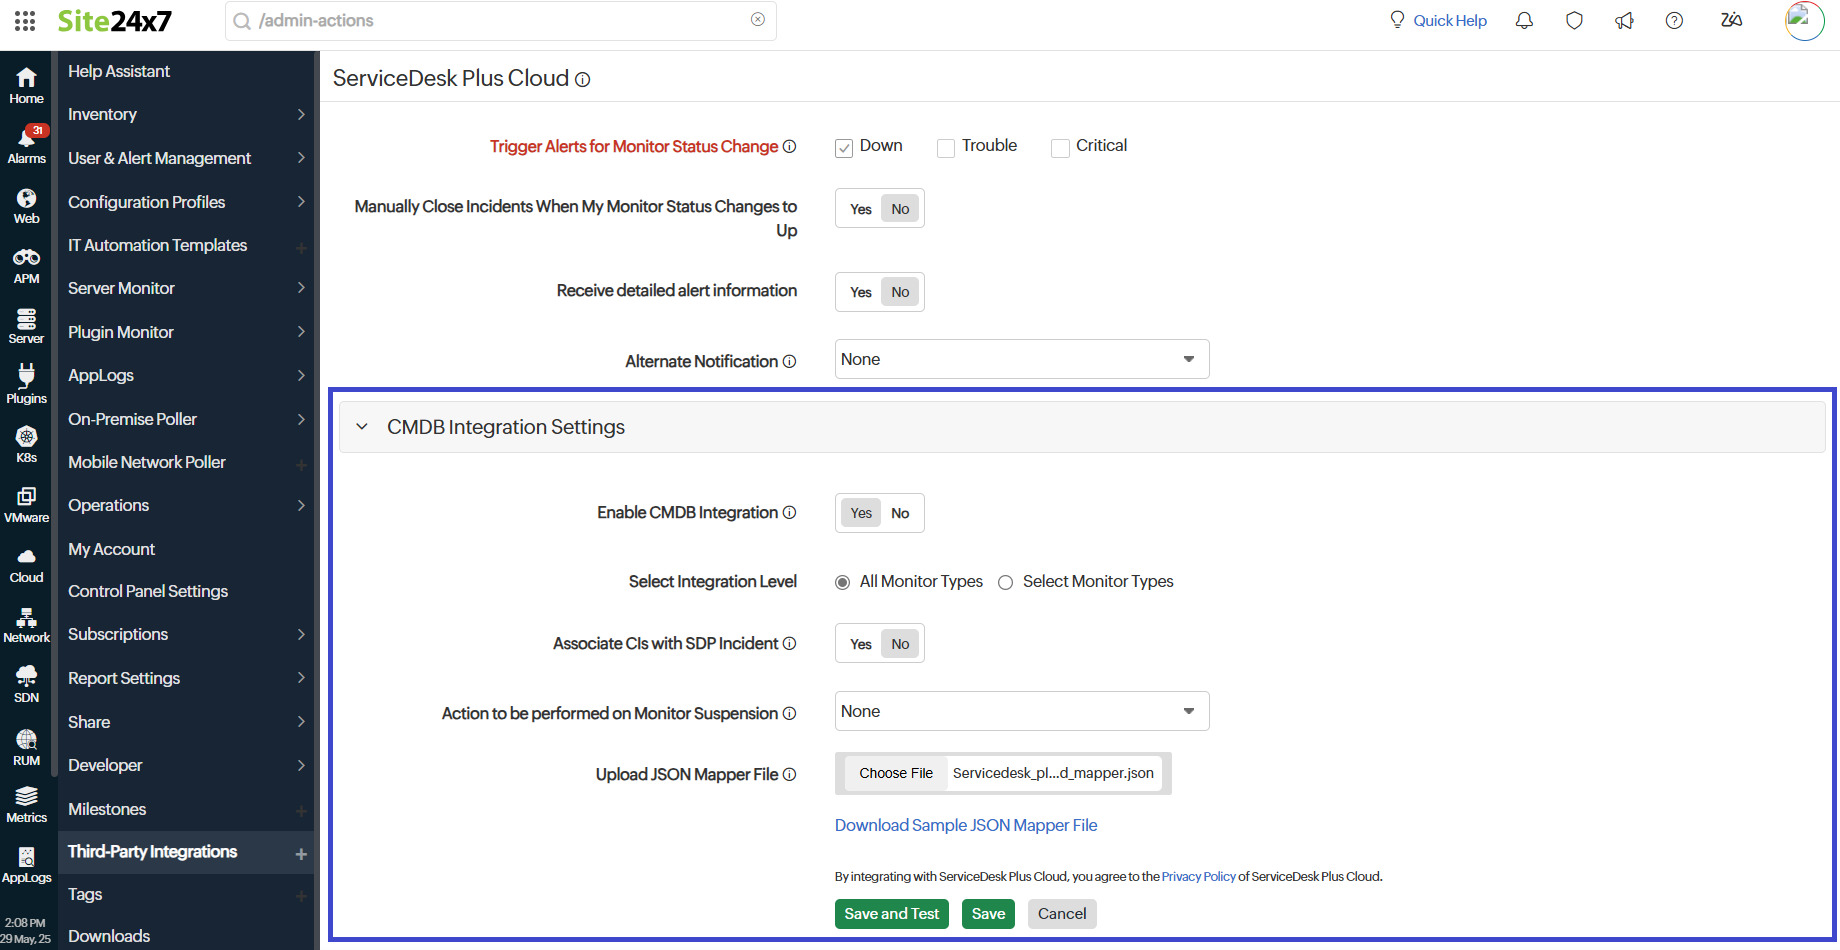Open the Third-Party Integrations menu item

point(152,851)
